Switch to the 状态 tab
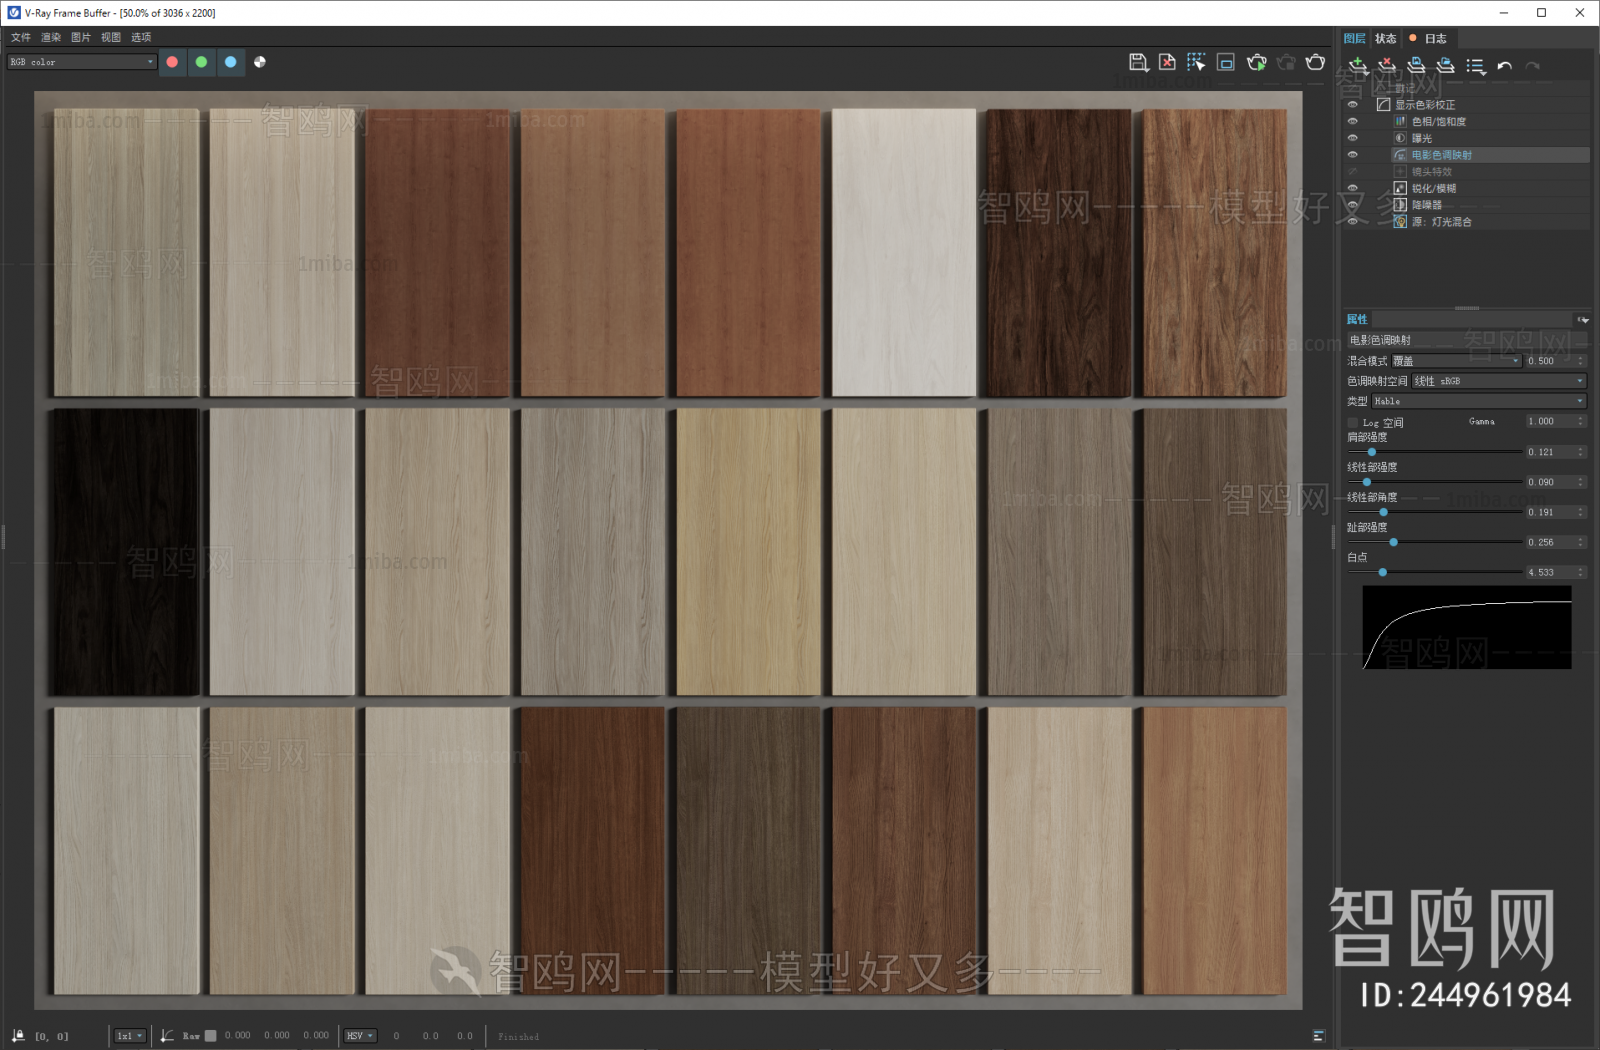The height and width of the screenshot is (1050, 1600). pos(1385,38)
